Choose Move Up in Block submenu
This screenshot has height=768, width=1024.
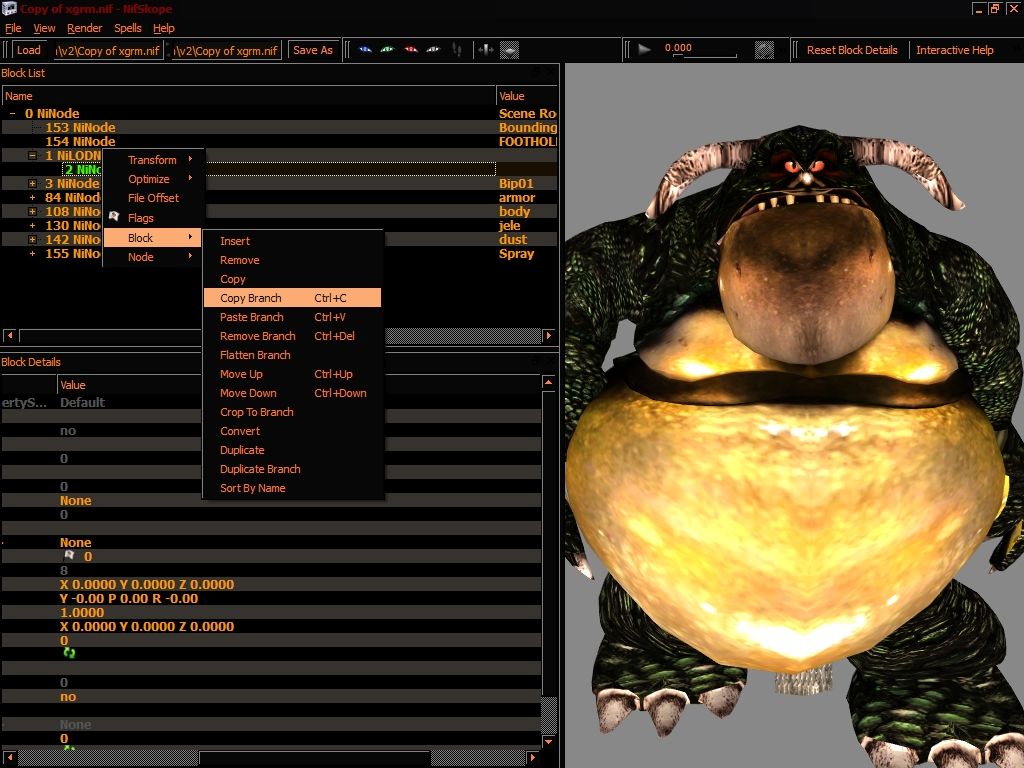[292, 374]
